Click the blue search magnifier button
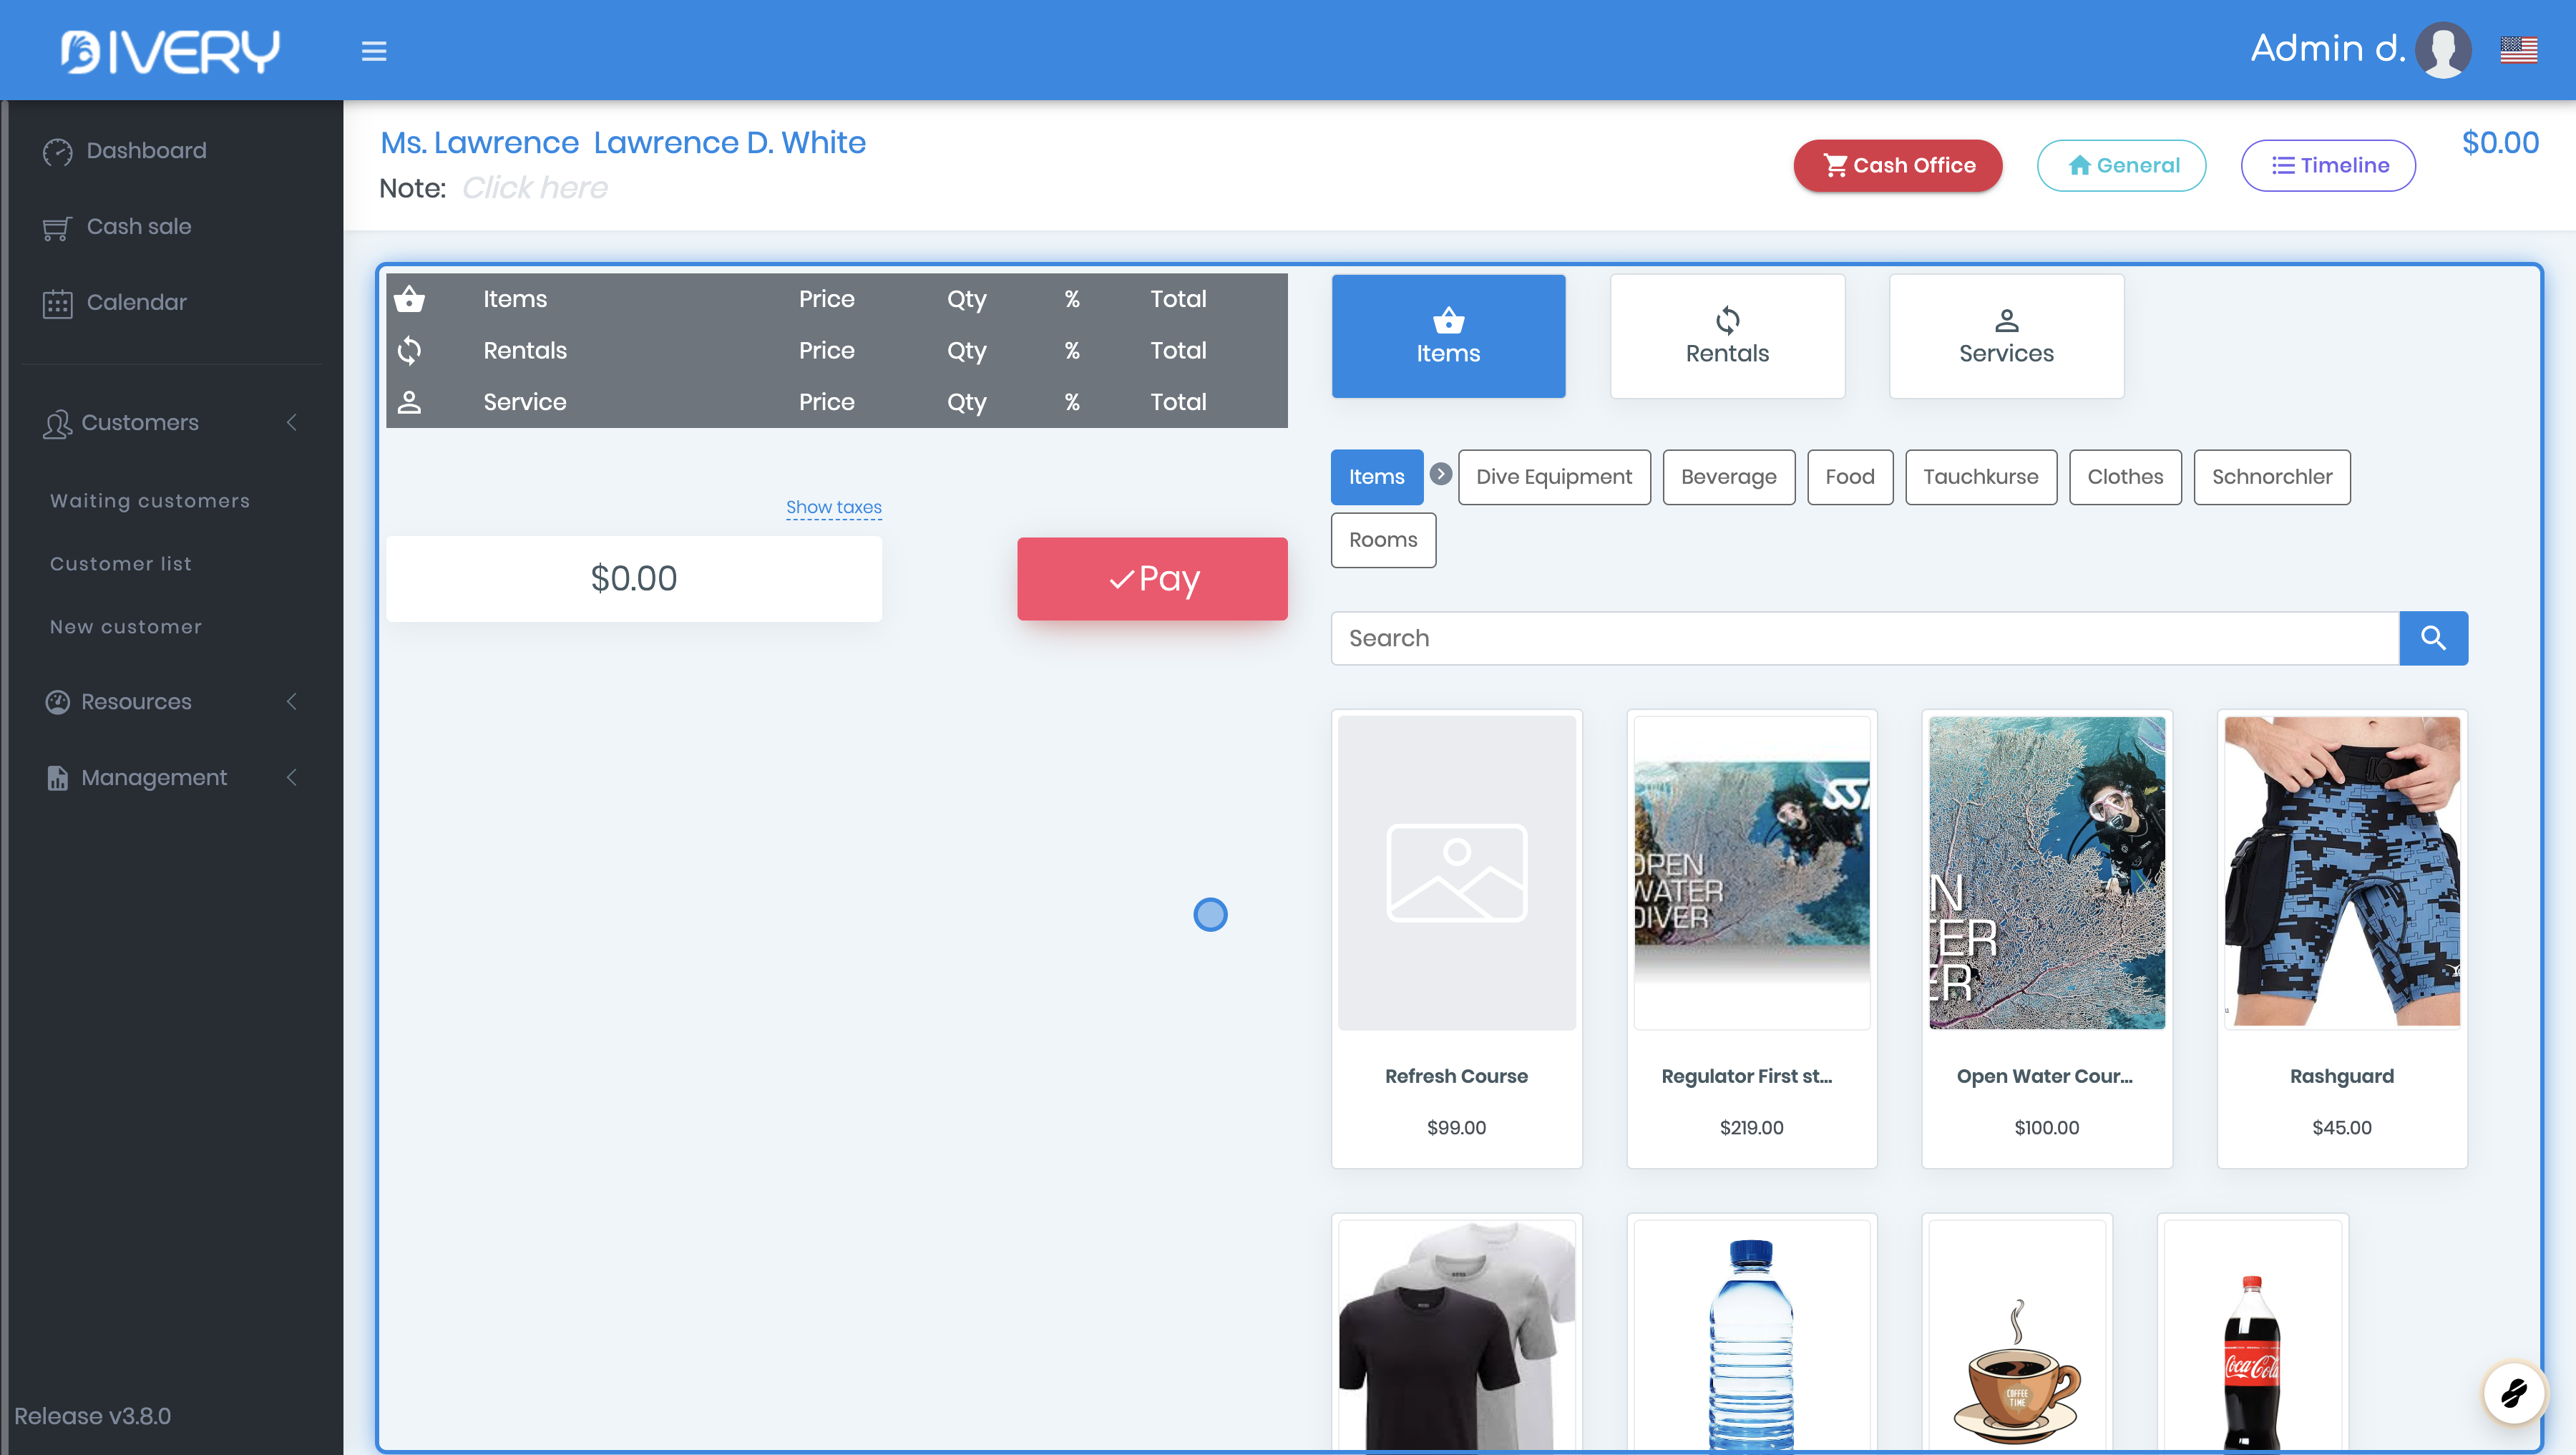 pos(2433,638)
